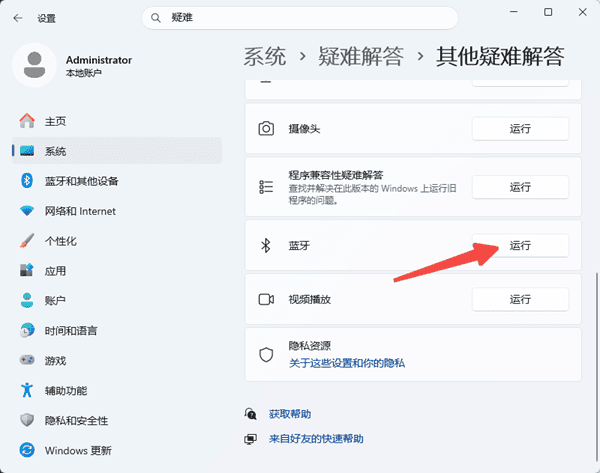This screenshot has height=473, width=600.
Task: Run the 视频播放 troubleshooter
Action: (x=520, y=299)
